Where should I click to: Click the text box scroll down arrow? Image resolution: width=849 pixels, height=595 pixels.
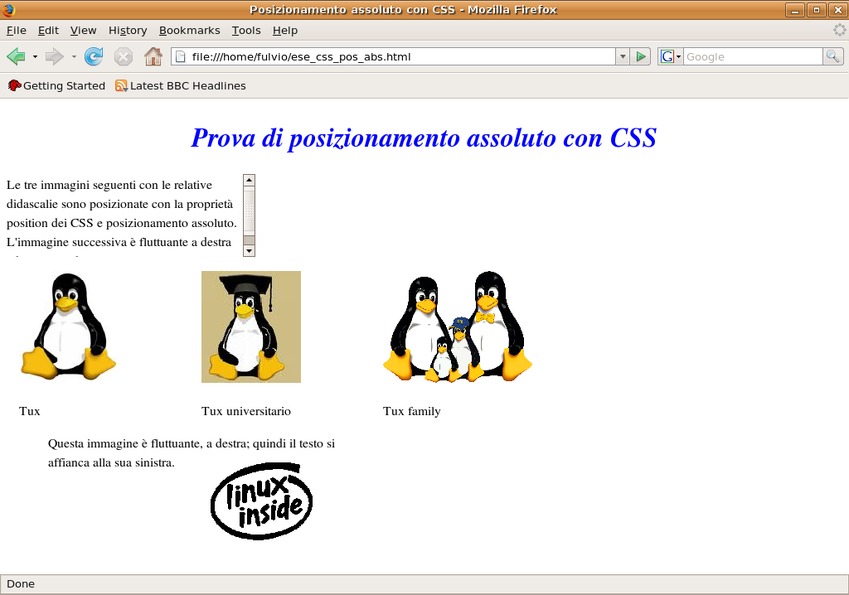(249, 250)
